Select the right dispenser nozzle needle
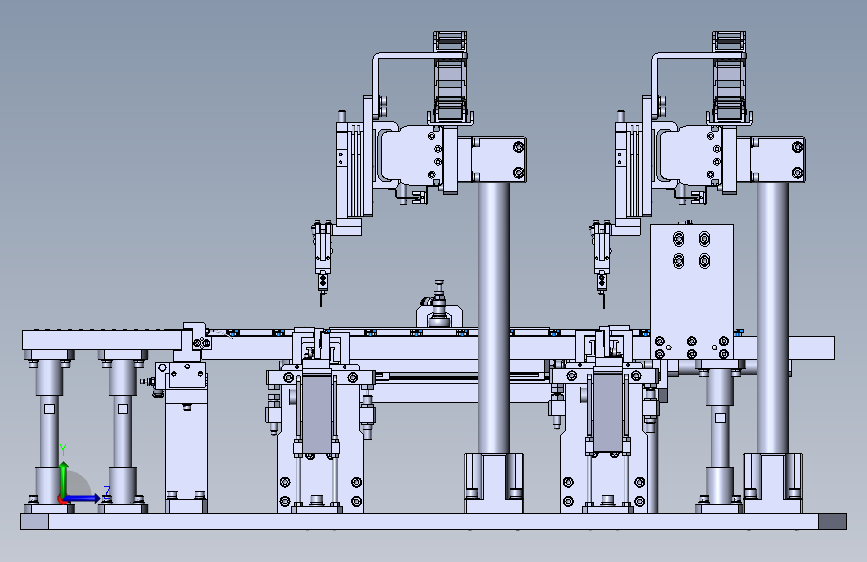867x562 pixels. click(x=604, y=300)
